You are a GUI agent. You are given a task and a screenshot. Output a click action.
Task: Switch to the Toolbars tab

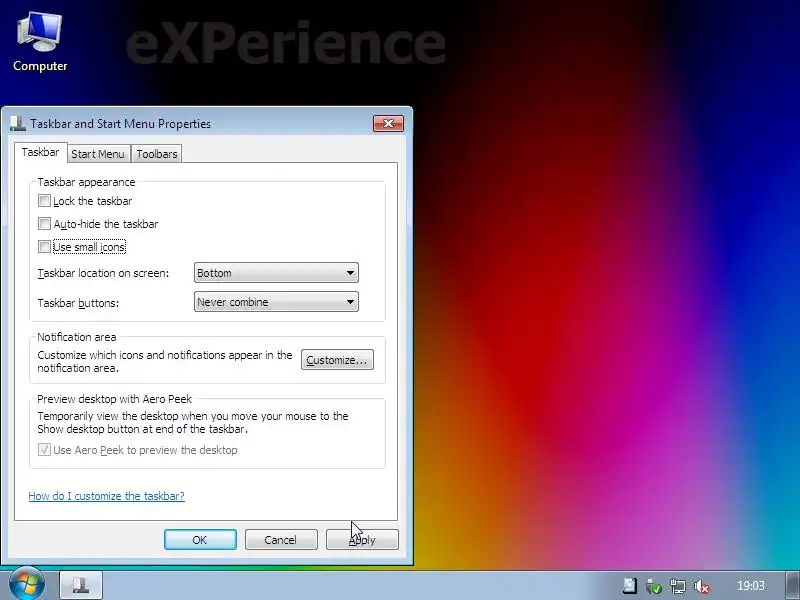pyautogui.click(x=157, y=154)
